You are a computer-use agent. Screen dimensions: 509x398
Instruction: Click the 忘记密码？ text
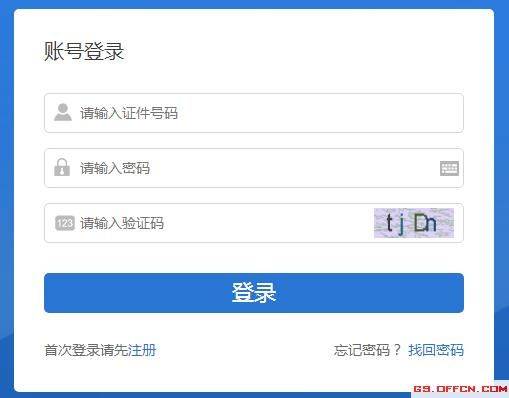(367, 350)
